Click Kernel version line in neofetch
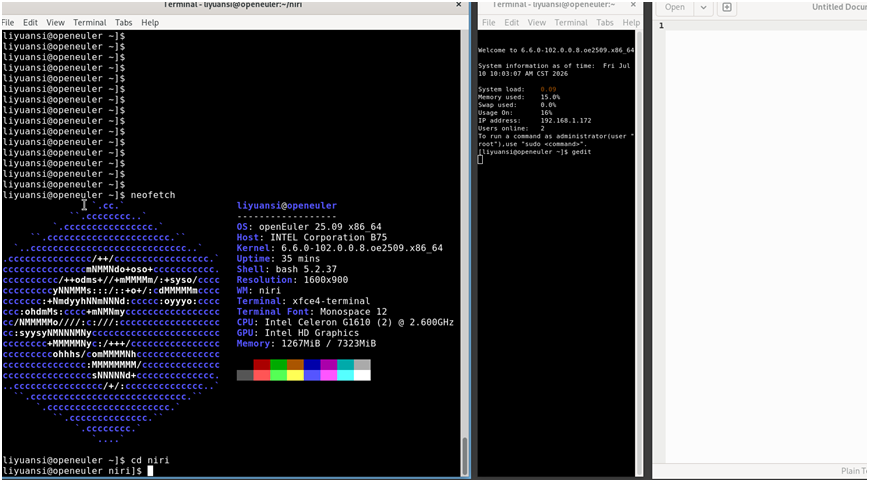Viewport: 869px width, 482px height. [x=340, y=248]
